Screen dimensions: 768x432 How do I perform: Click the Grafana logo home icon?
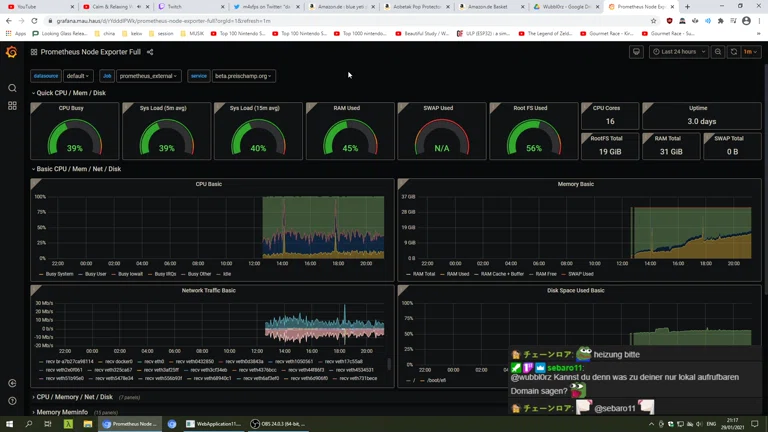12,52
